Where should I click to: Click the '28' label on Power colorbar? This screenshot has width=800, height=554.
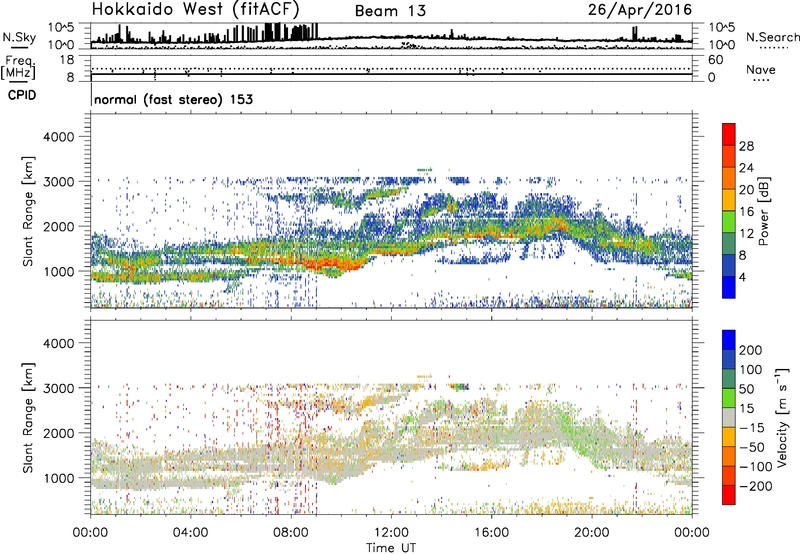point(746,146)
